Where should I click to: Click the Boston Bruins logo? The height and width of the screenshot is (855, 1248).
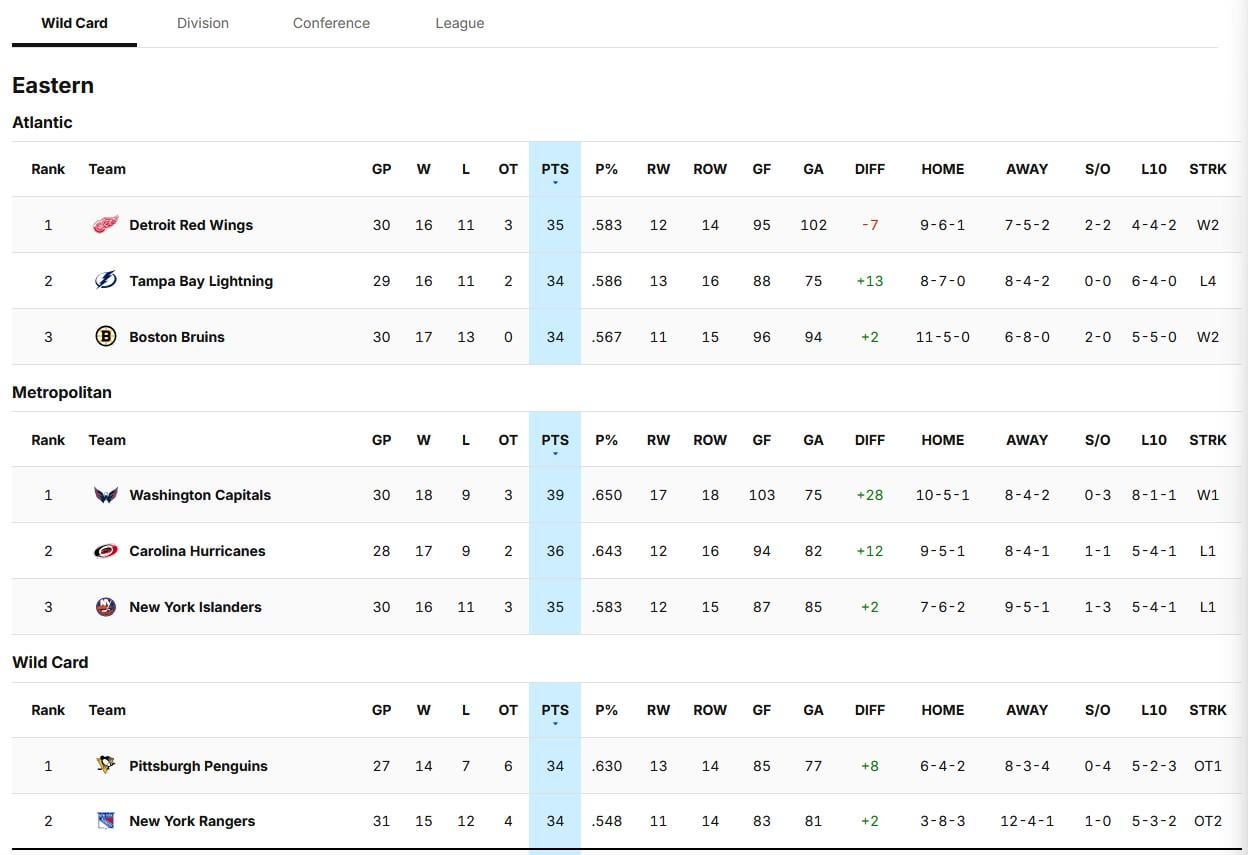coord(106,336)
